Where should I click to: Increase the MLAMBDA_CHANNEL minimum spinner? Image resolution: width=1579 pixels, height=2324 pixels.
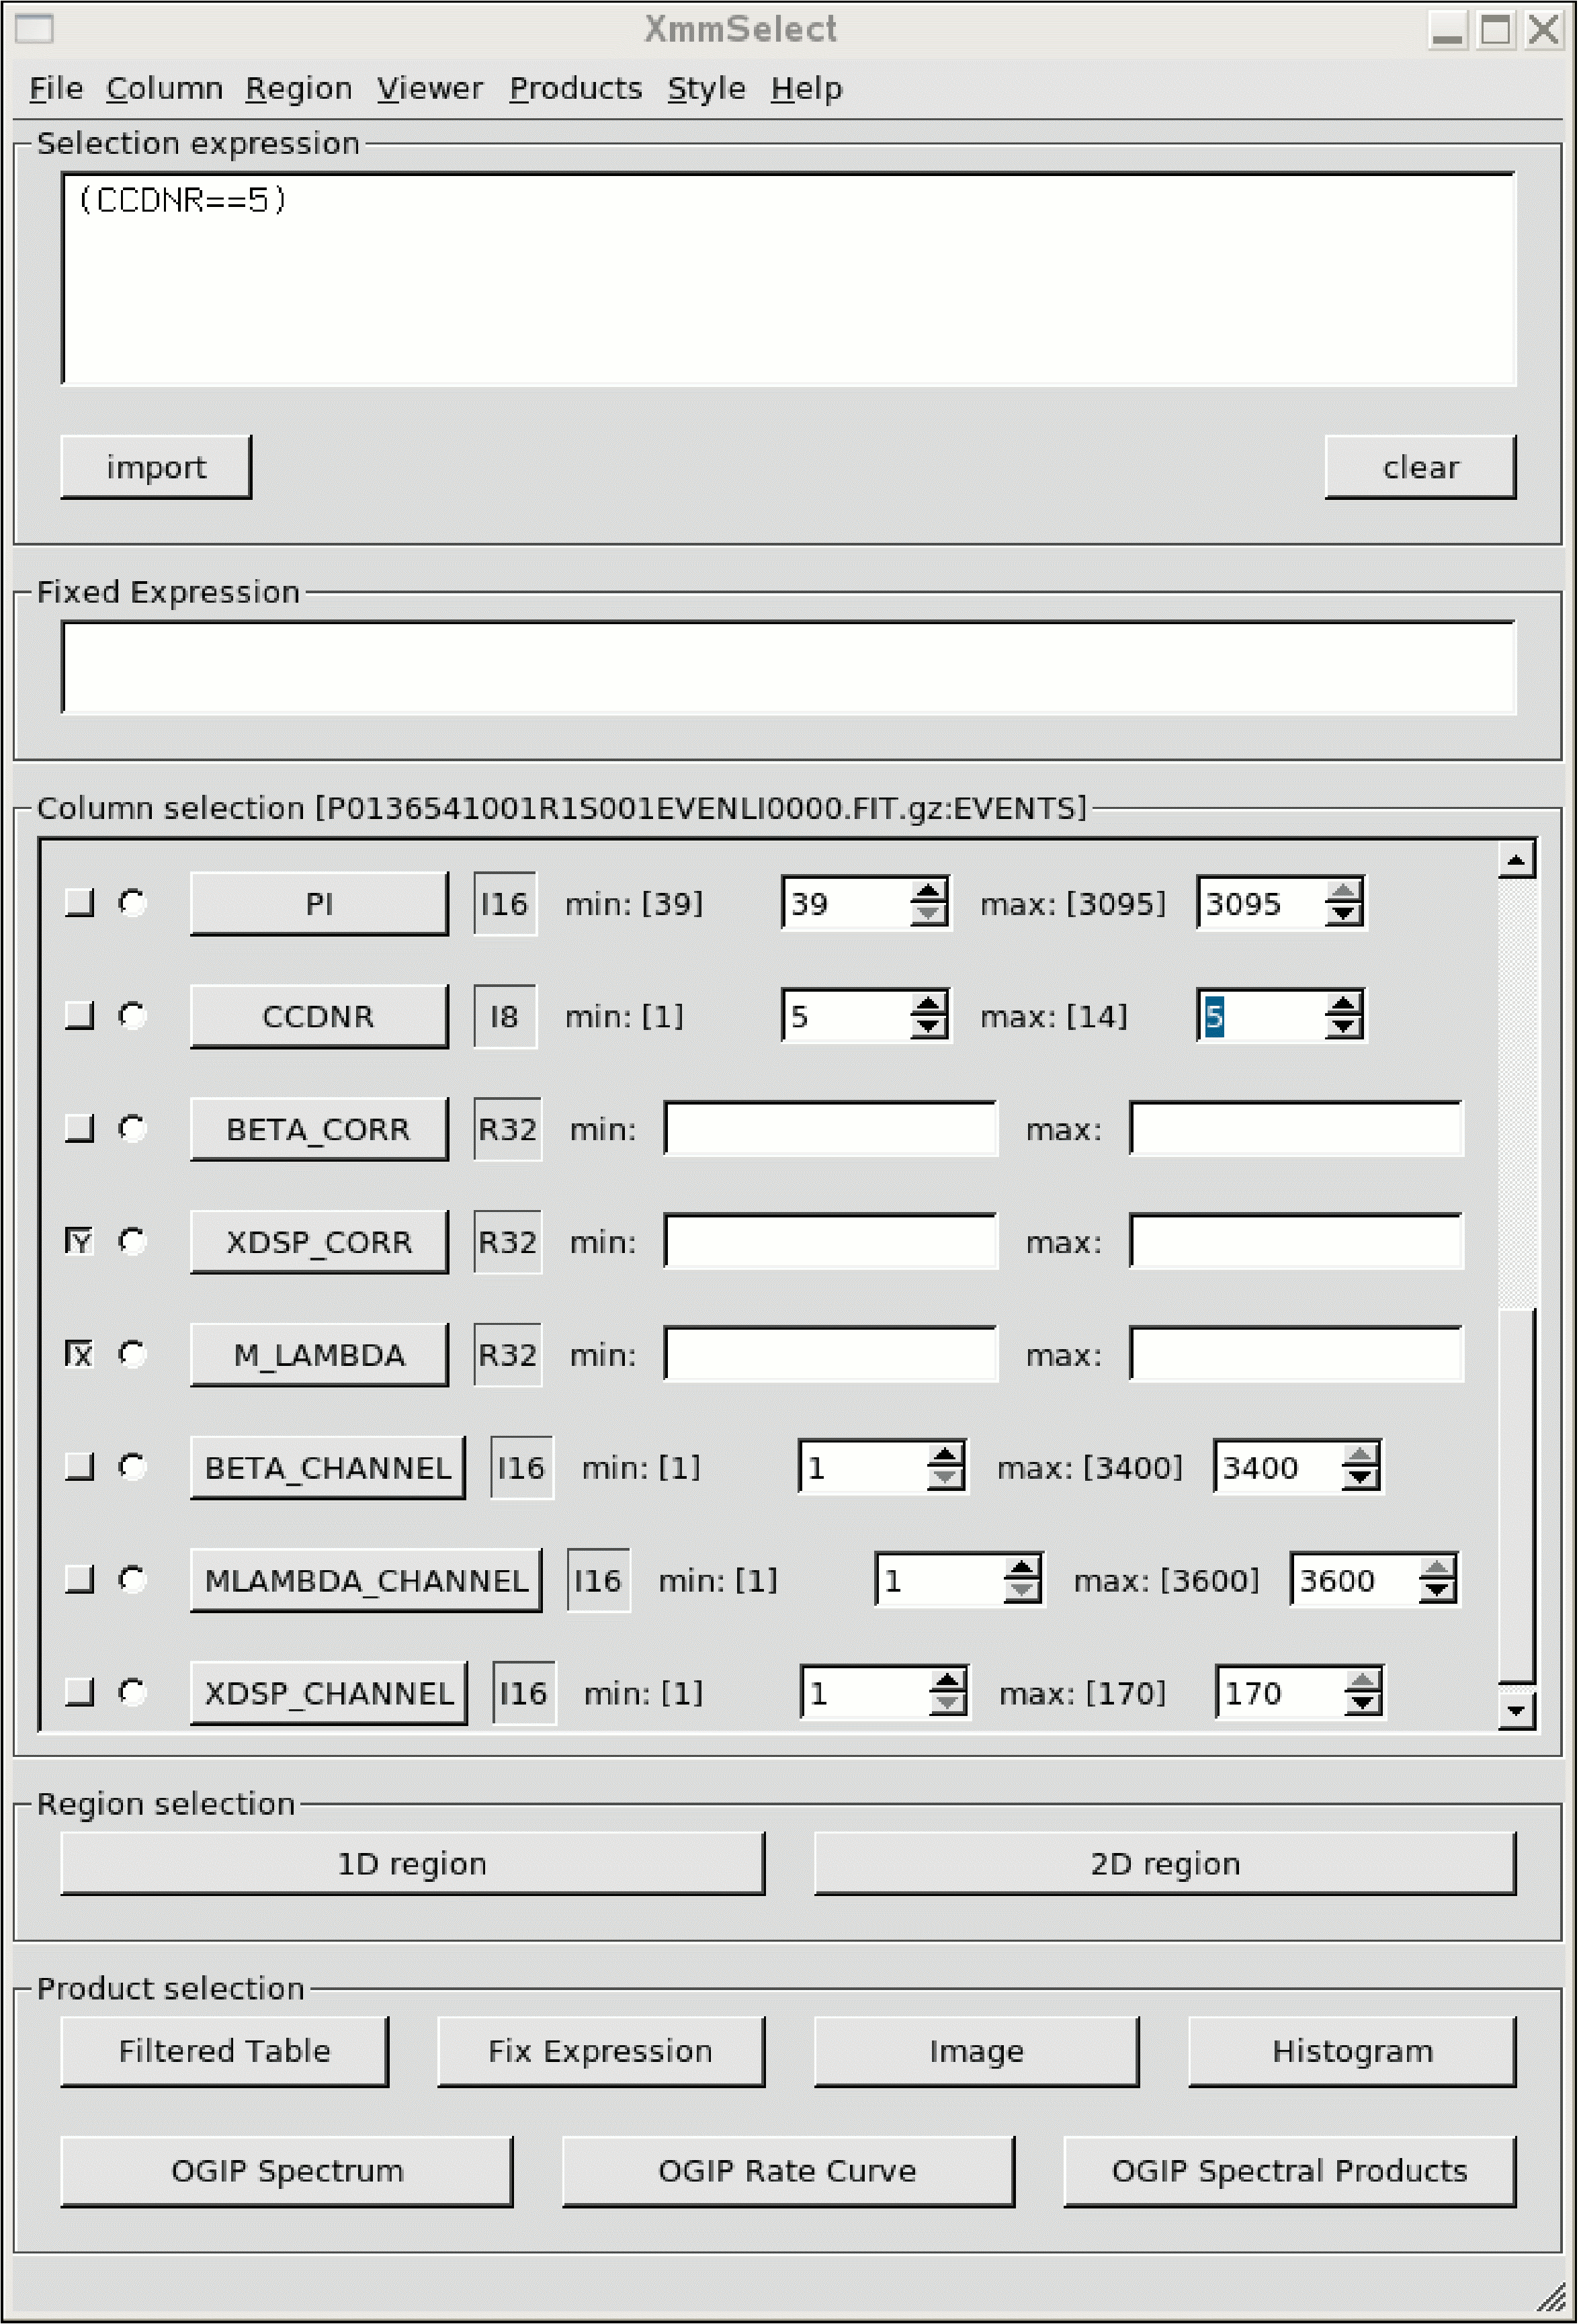(1021, 1568)
